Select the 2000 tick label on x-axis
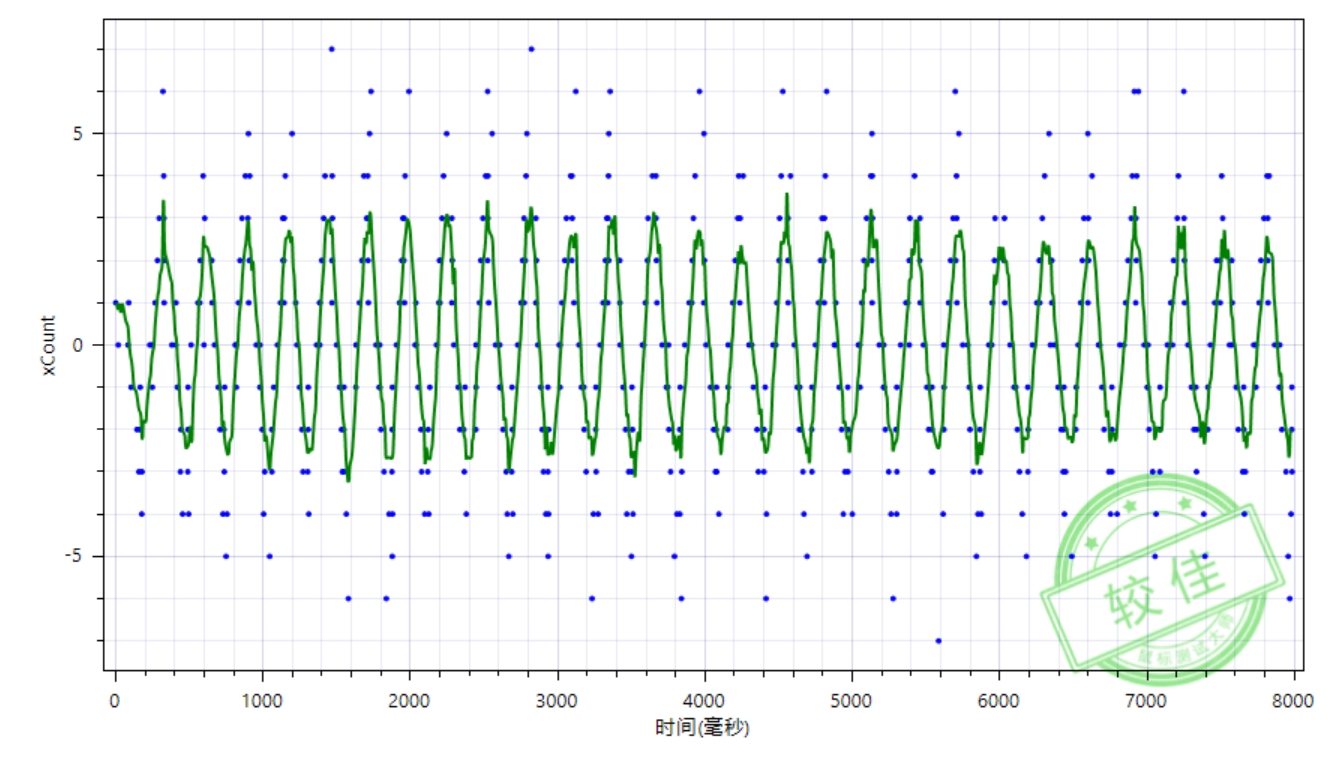The image size is (1332, 759). pos(409,702)
